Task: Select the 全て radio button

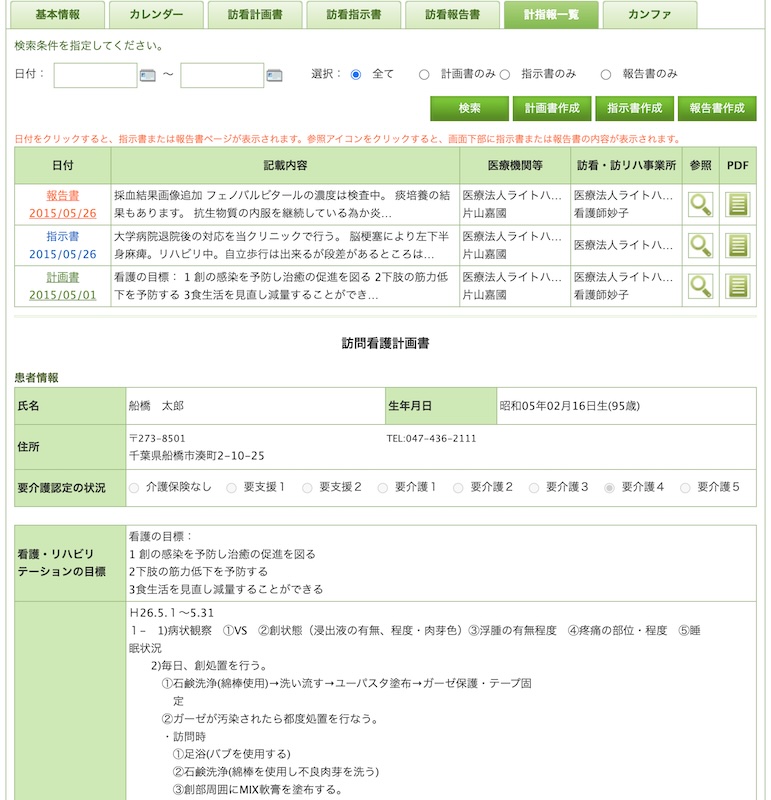Action: tap(356, 74)
